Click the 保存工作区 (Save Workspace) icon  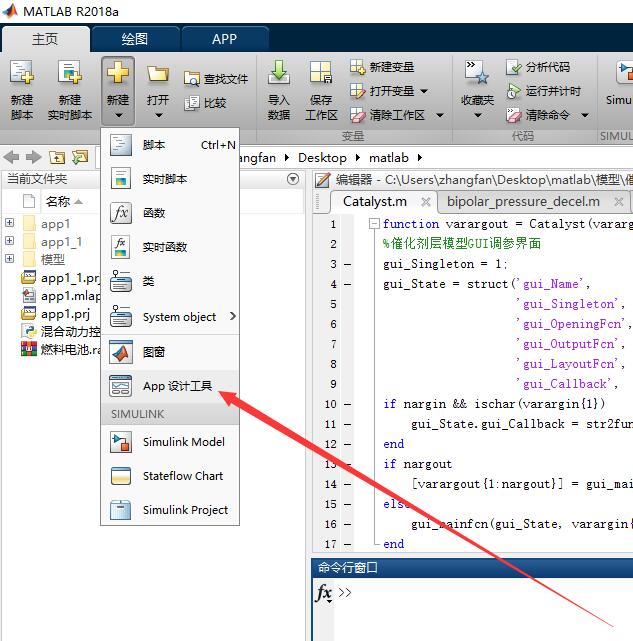[321, 72]
